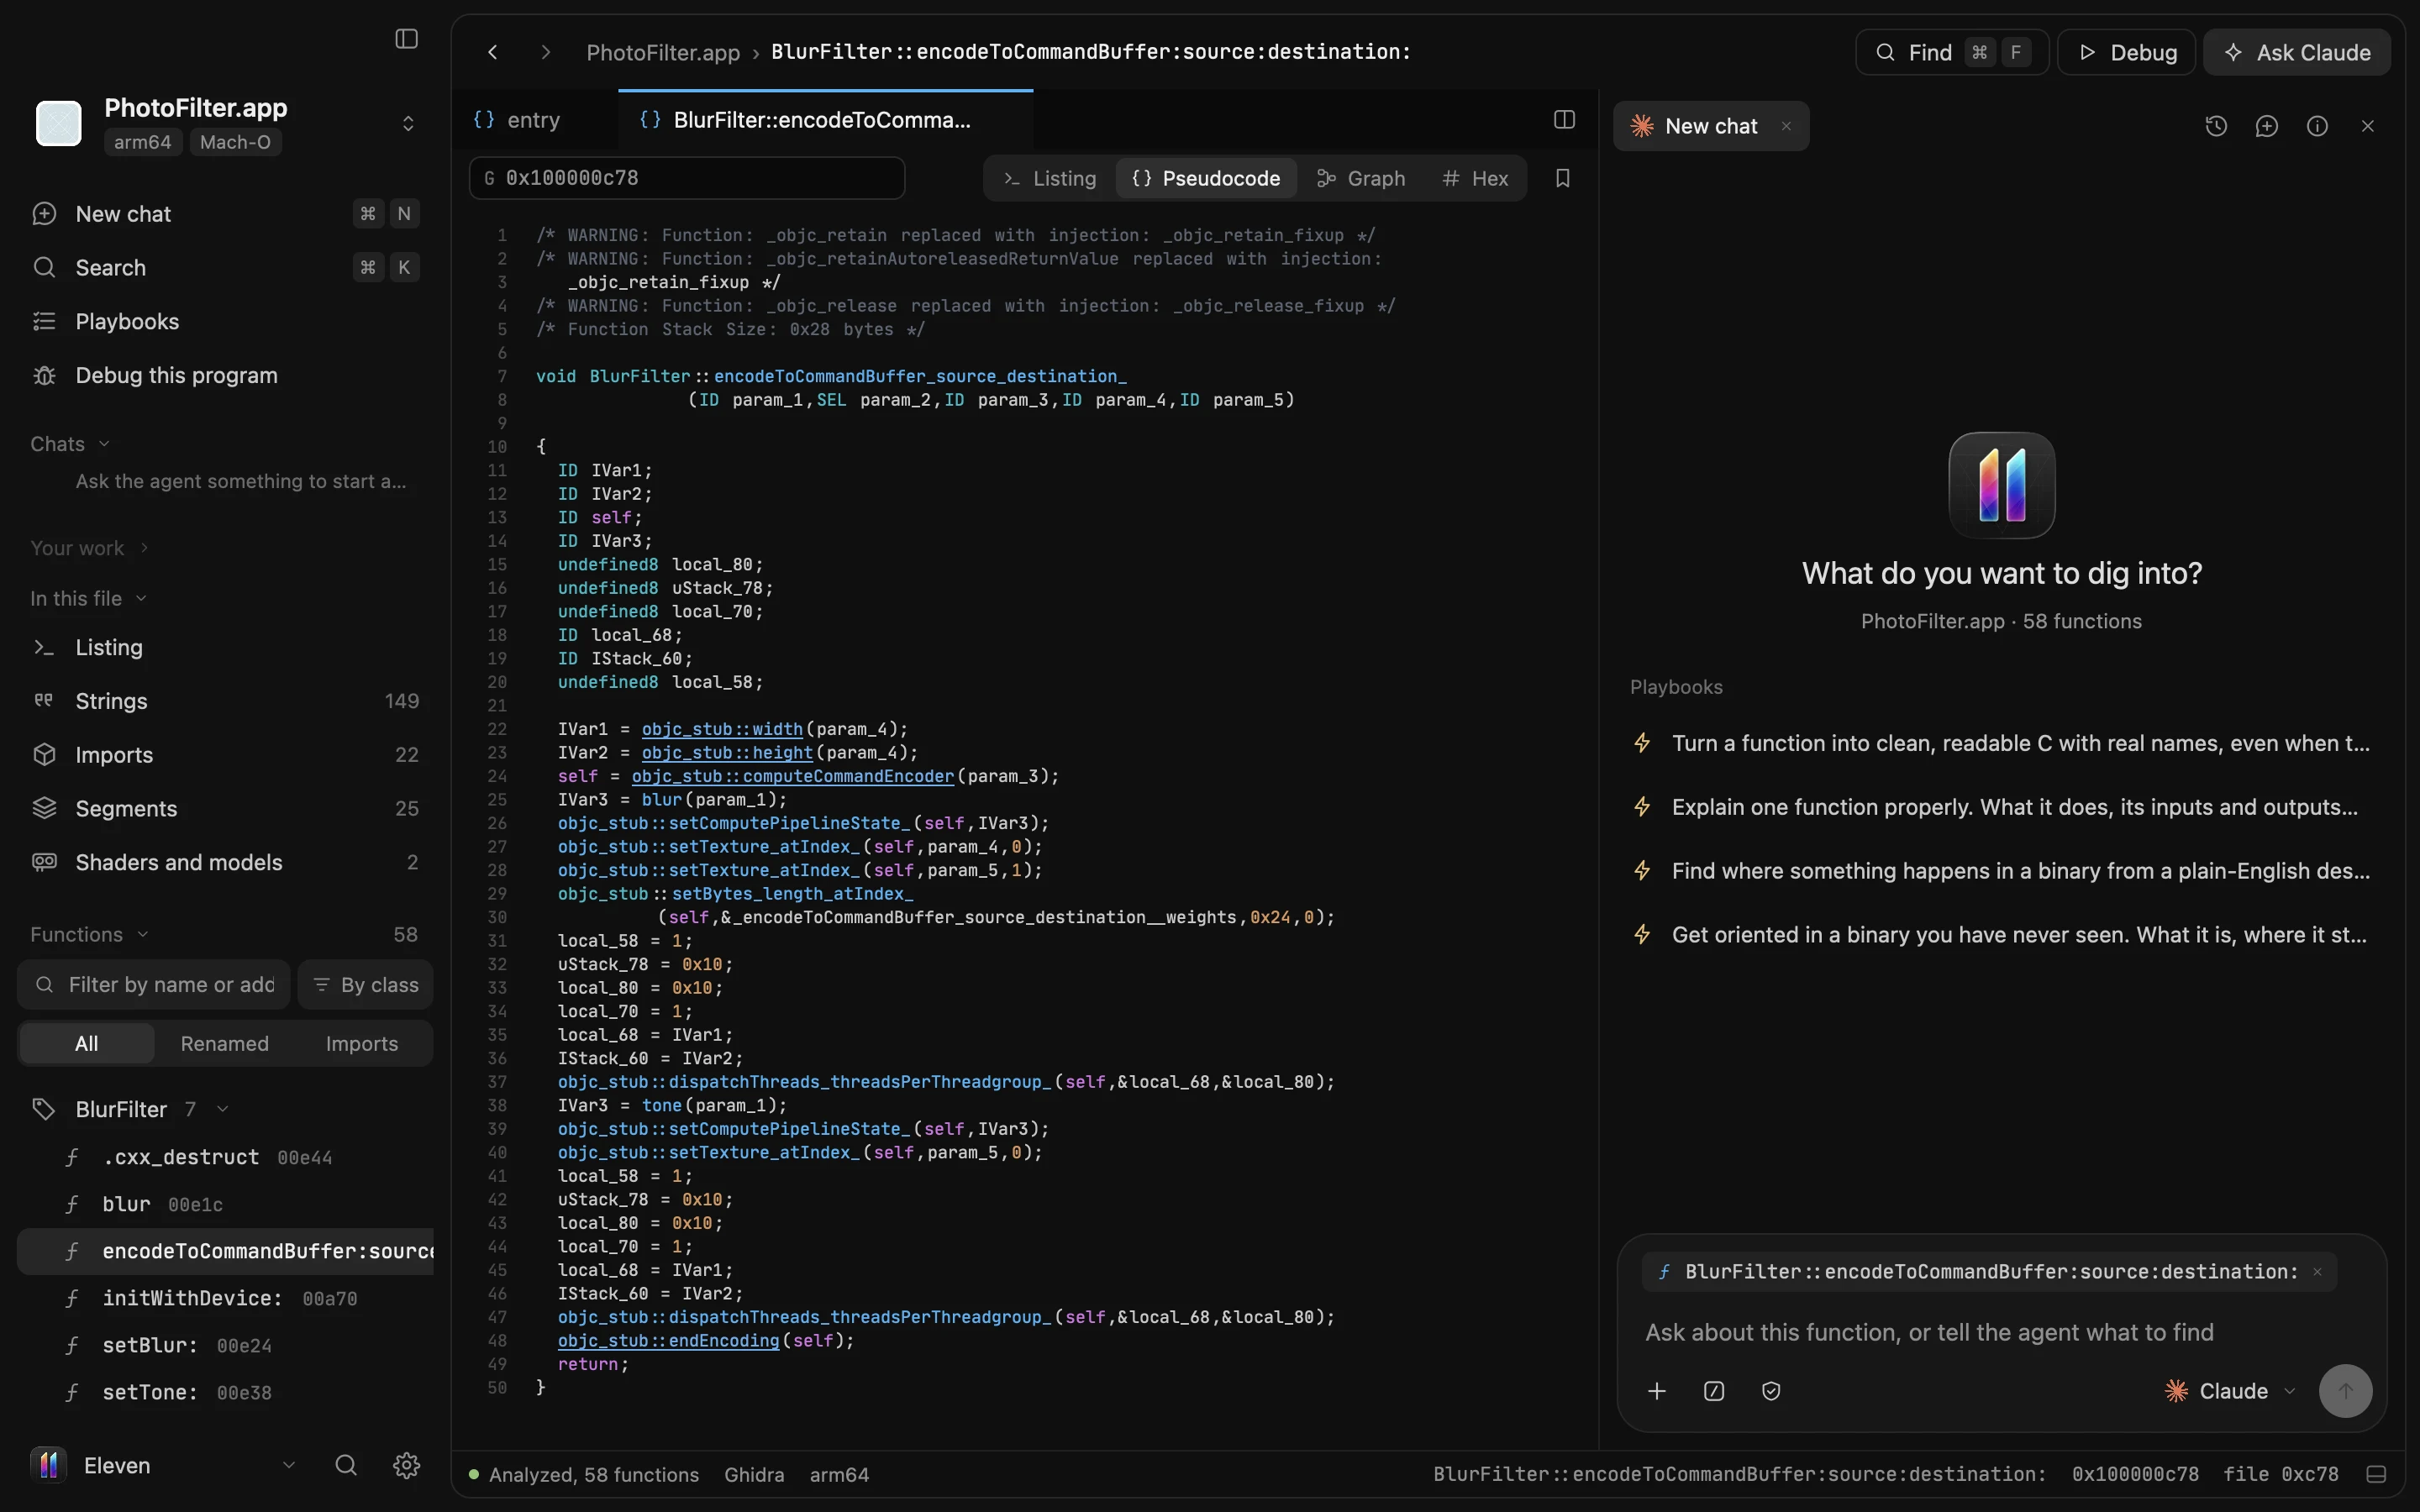Bookmark the current address
Screen dimensions: 2420x1512
pos(1563,178)
